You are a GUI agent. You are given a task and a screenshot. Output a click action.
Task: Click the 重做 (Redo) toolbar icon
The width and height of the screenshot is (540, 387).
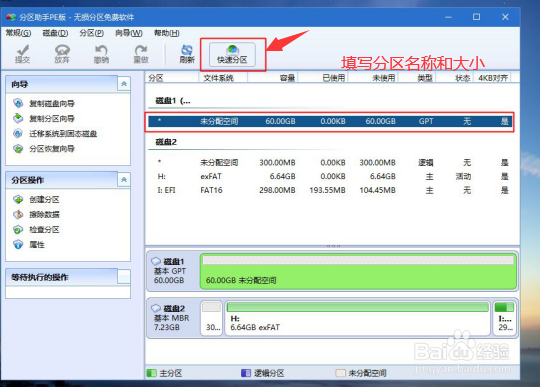pos(141,54)
